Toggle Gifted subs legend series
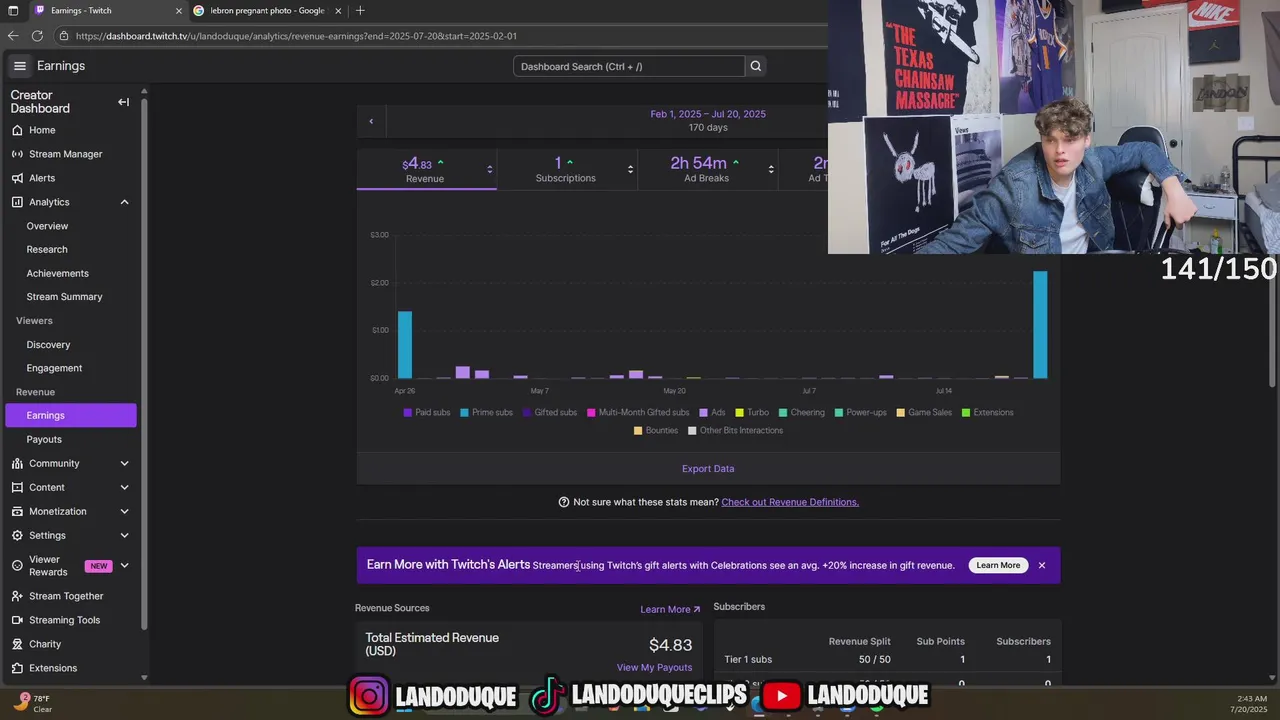Screen dimensions: 1280x720 click(x=550, y=412)
